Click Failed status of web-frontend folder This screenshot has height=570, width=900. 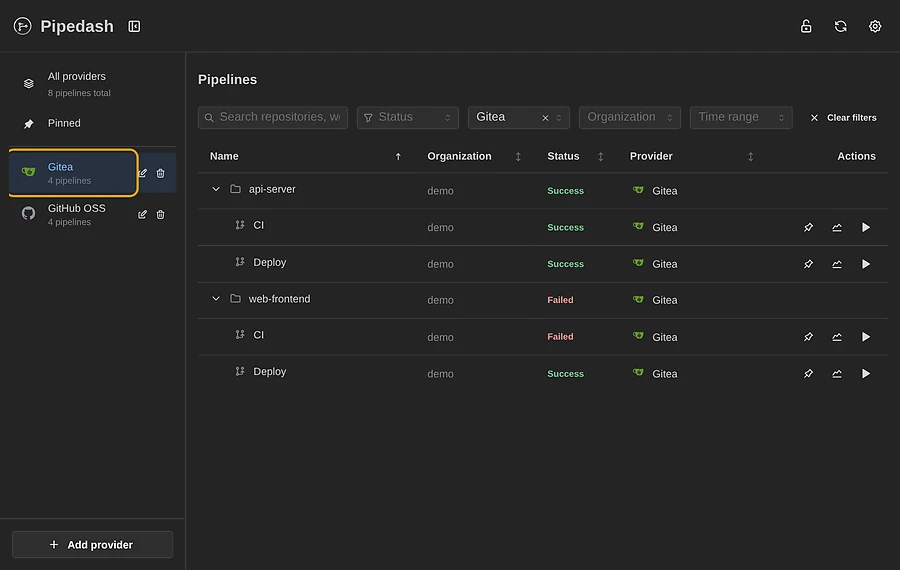560,300
